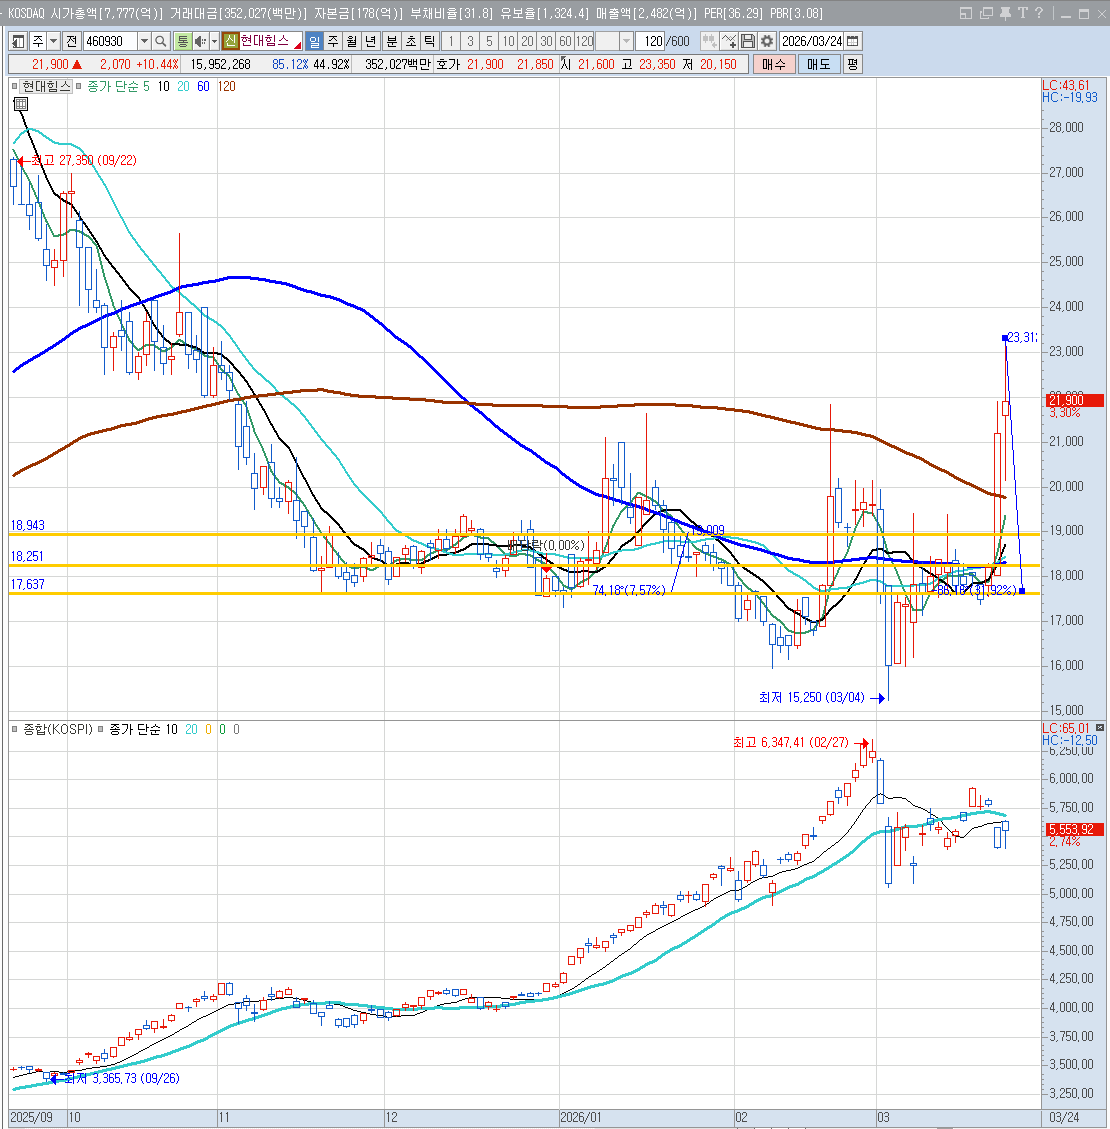The height and width of the screenshot is (1129, 1110).
Task: Select 월 monthly chart period
Action: coord(351,41)
